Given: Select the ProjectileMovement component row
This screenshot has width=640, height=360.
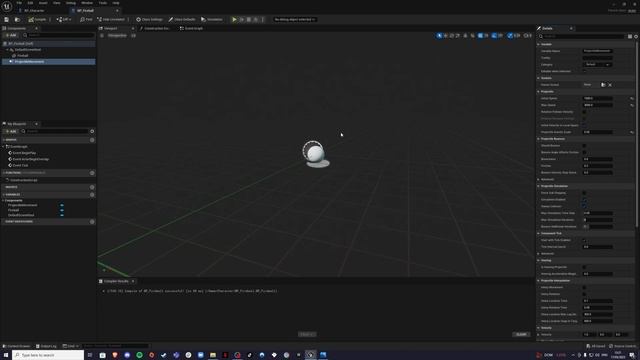Looking at the screenshot, I should [x=49, y=62].
